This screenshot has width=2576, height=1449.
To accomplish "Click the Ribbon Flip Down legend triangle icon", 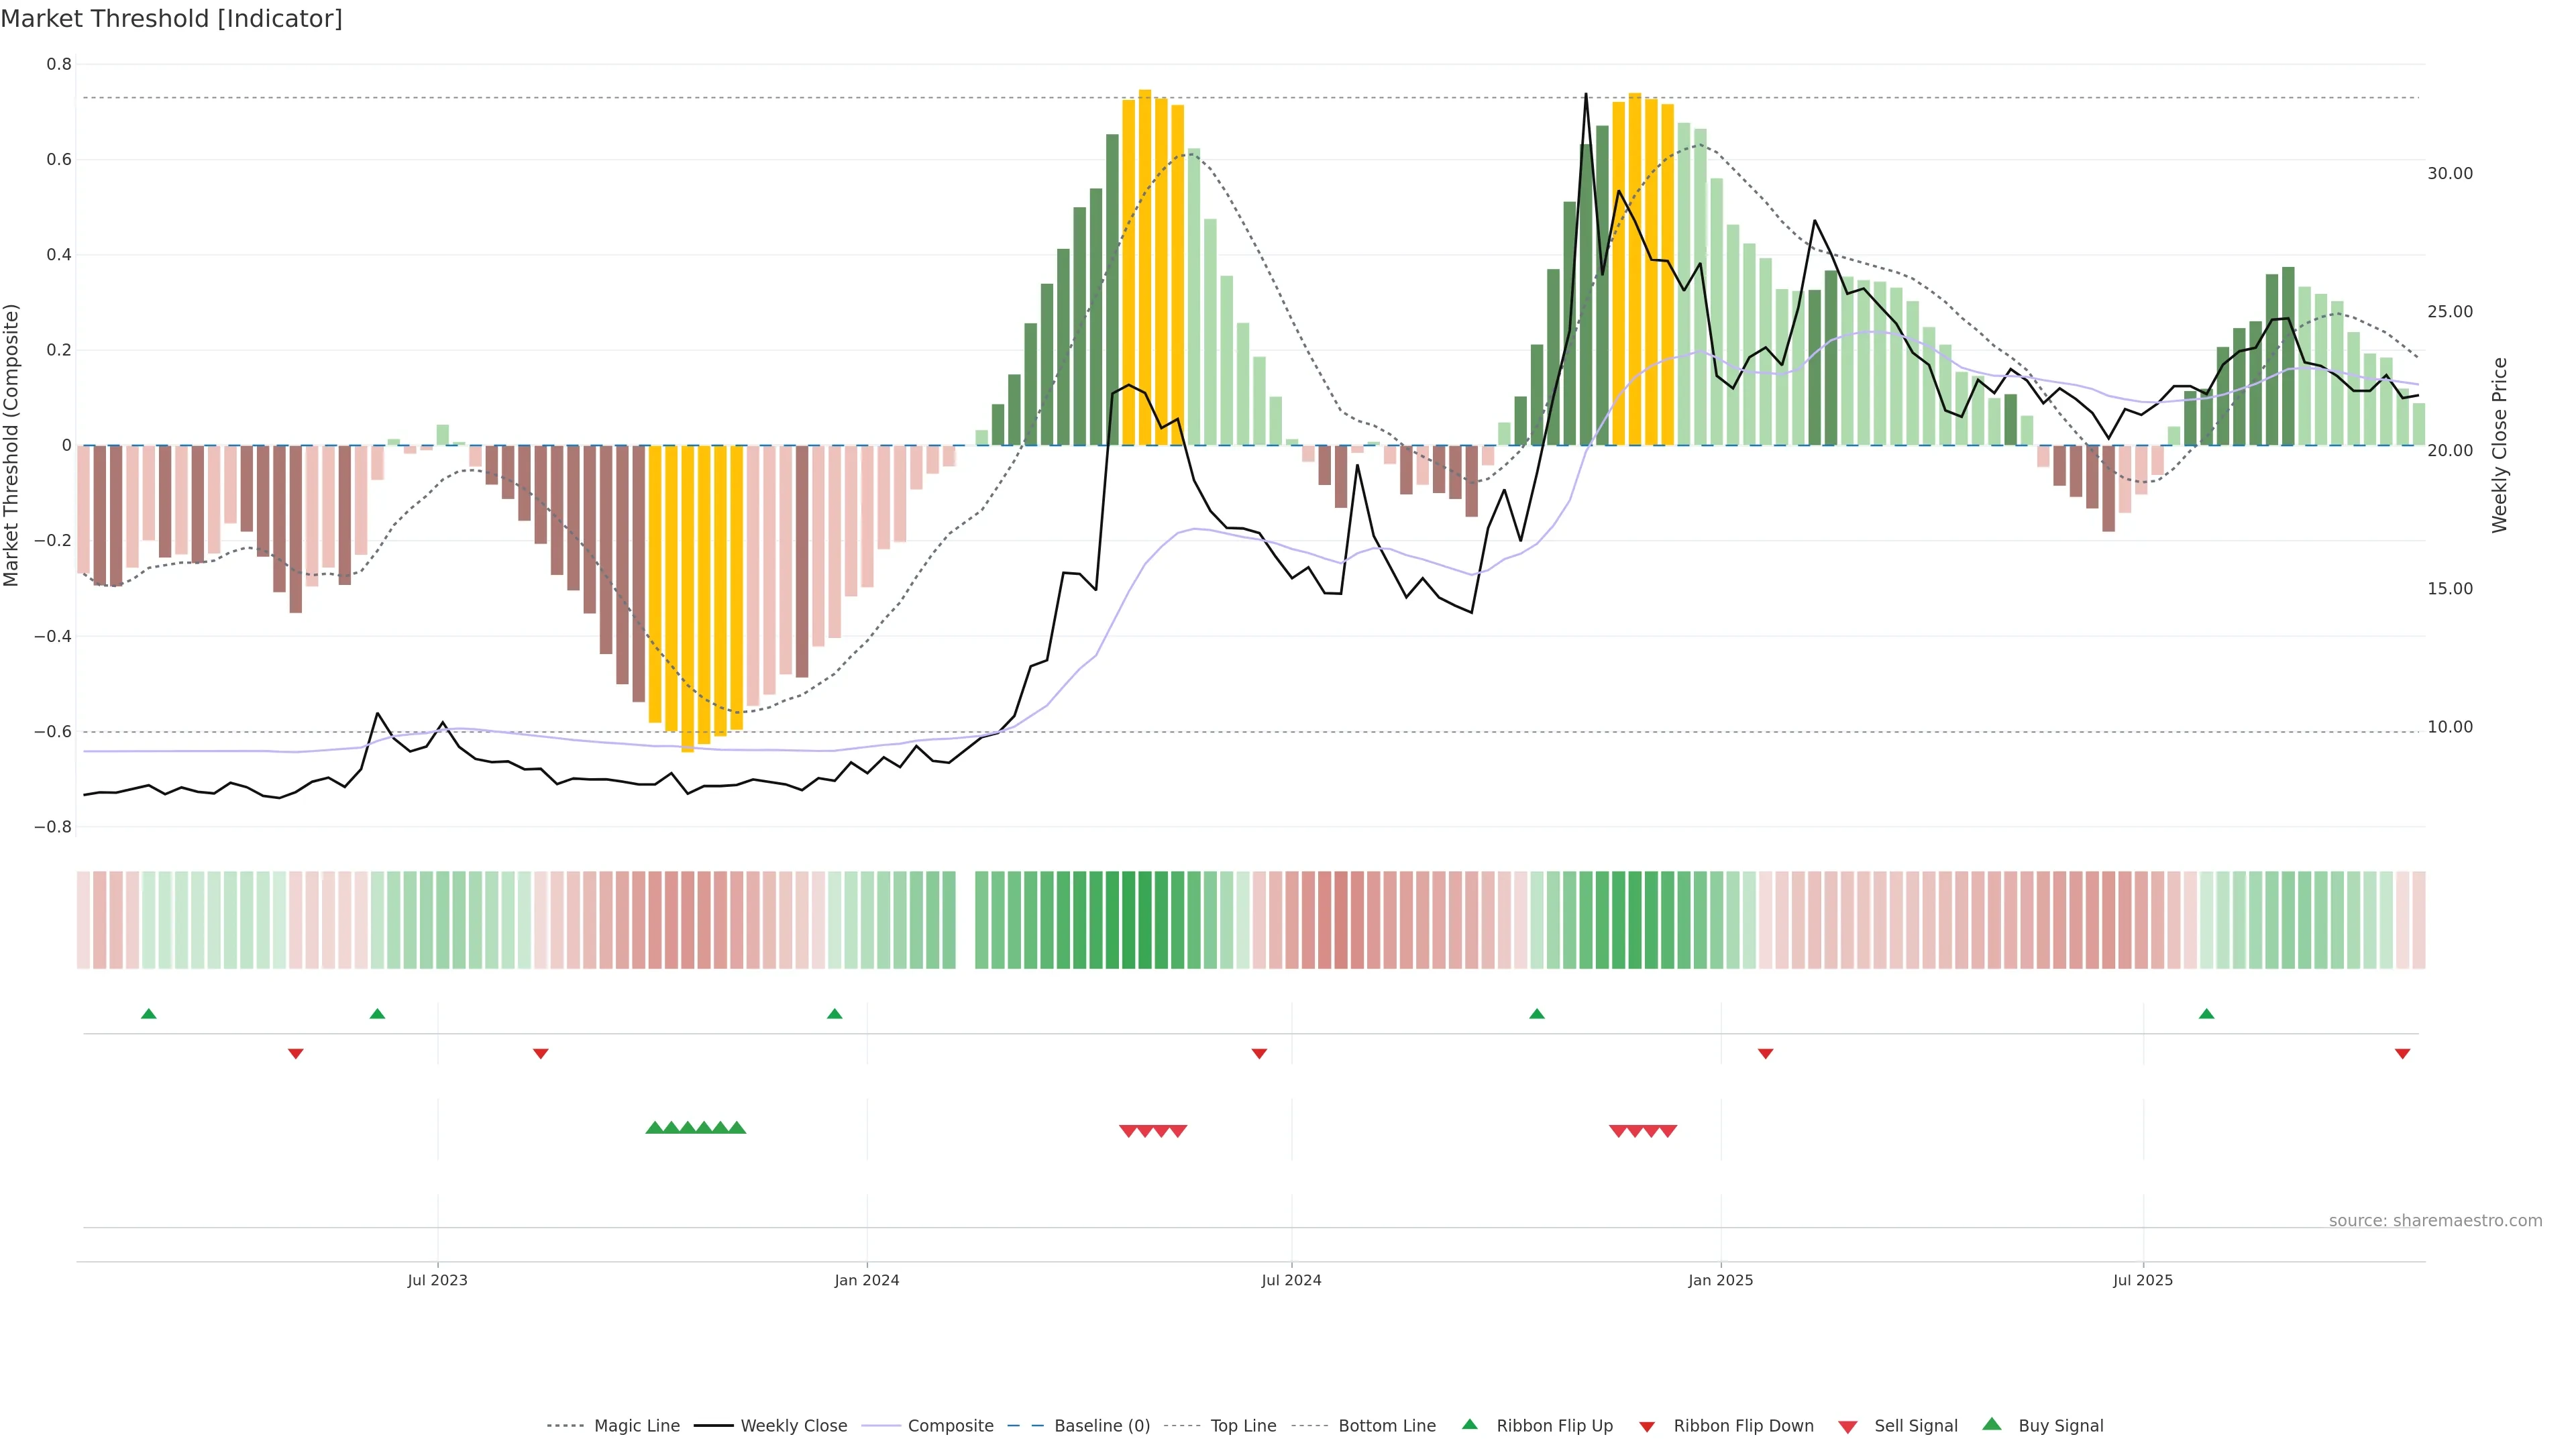I will [1647, 1427].
